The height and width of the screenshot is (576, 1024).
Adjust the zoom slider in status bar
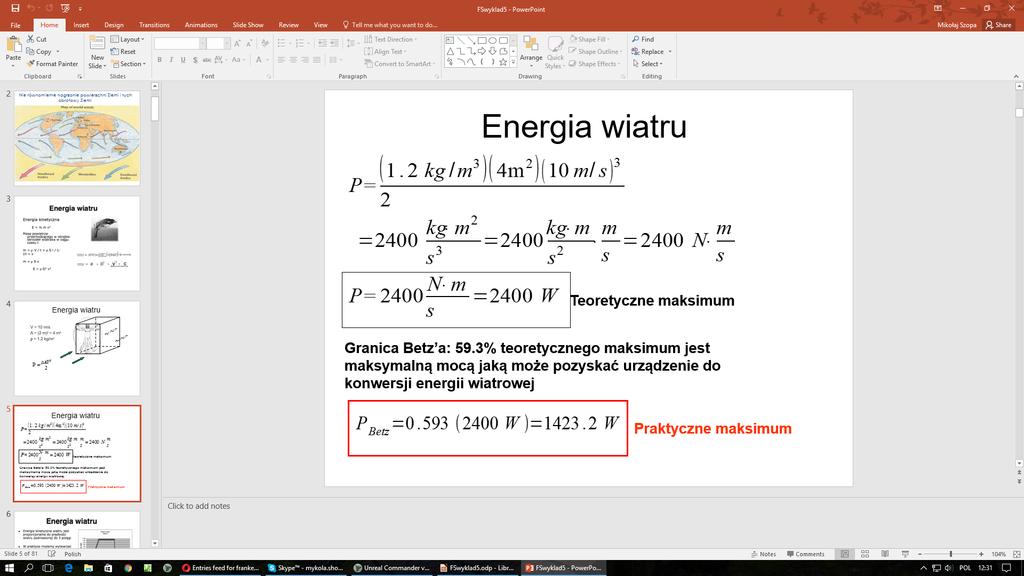point(951,554)
